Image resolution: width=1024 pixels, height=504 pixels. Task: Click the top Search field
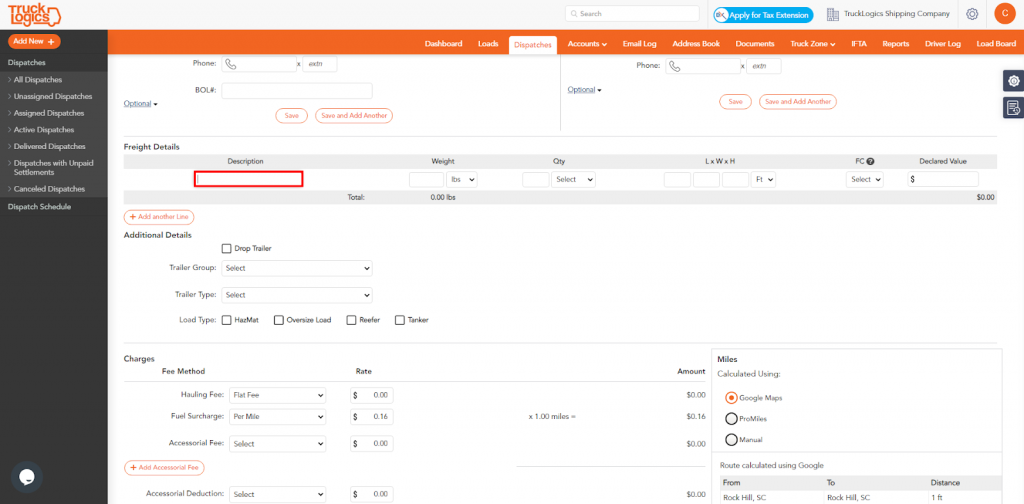tap(632, 14)
